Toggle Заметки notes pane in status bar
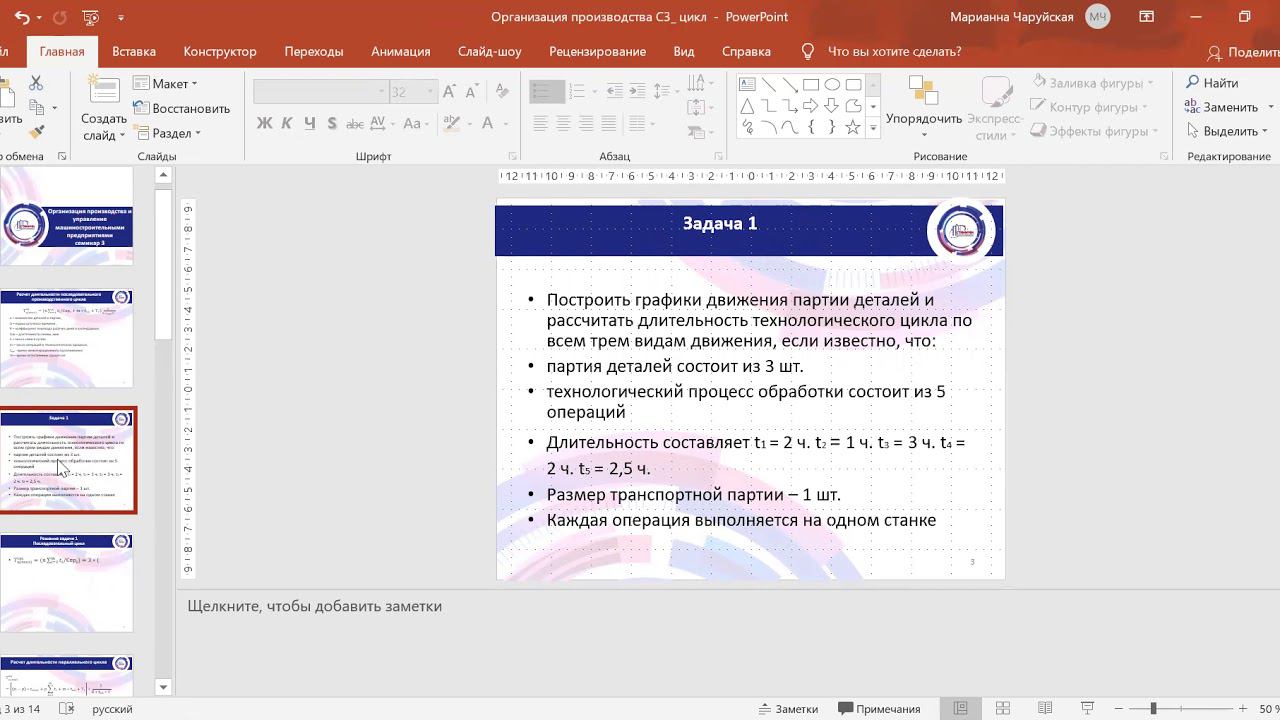The height and width of the screenshot is (720, 1280). pyautogui.click(x=787, y=709)
